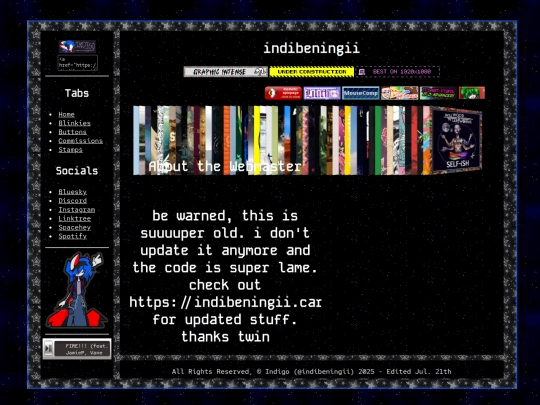Click the Tabs sidebar heading
Screen dimensions: 540x405
[77, 93]
